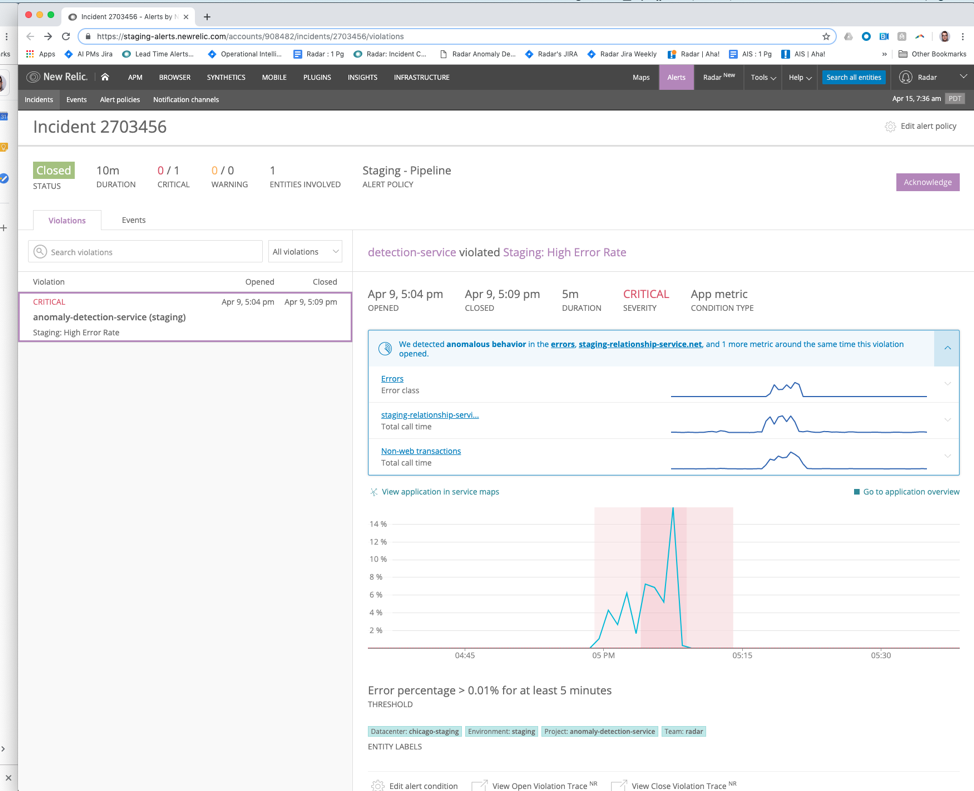Click the detection-service entity link
The width and height of the screenshot is (974, 791).
(x=412, y=252)
